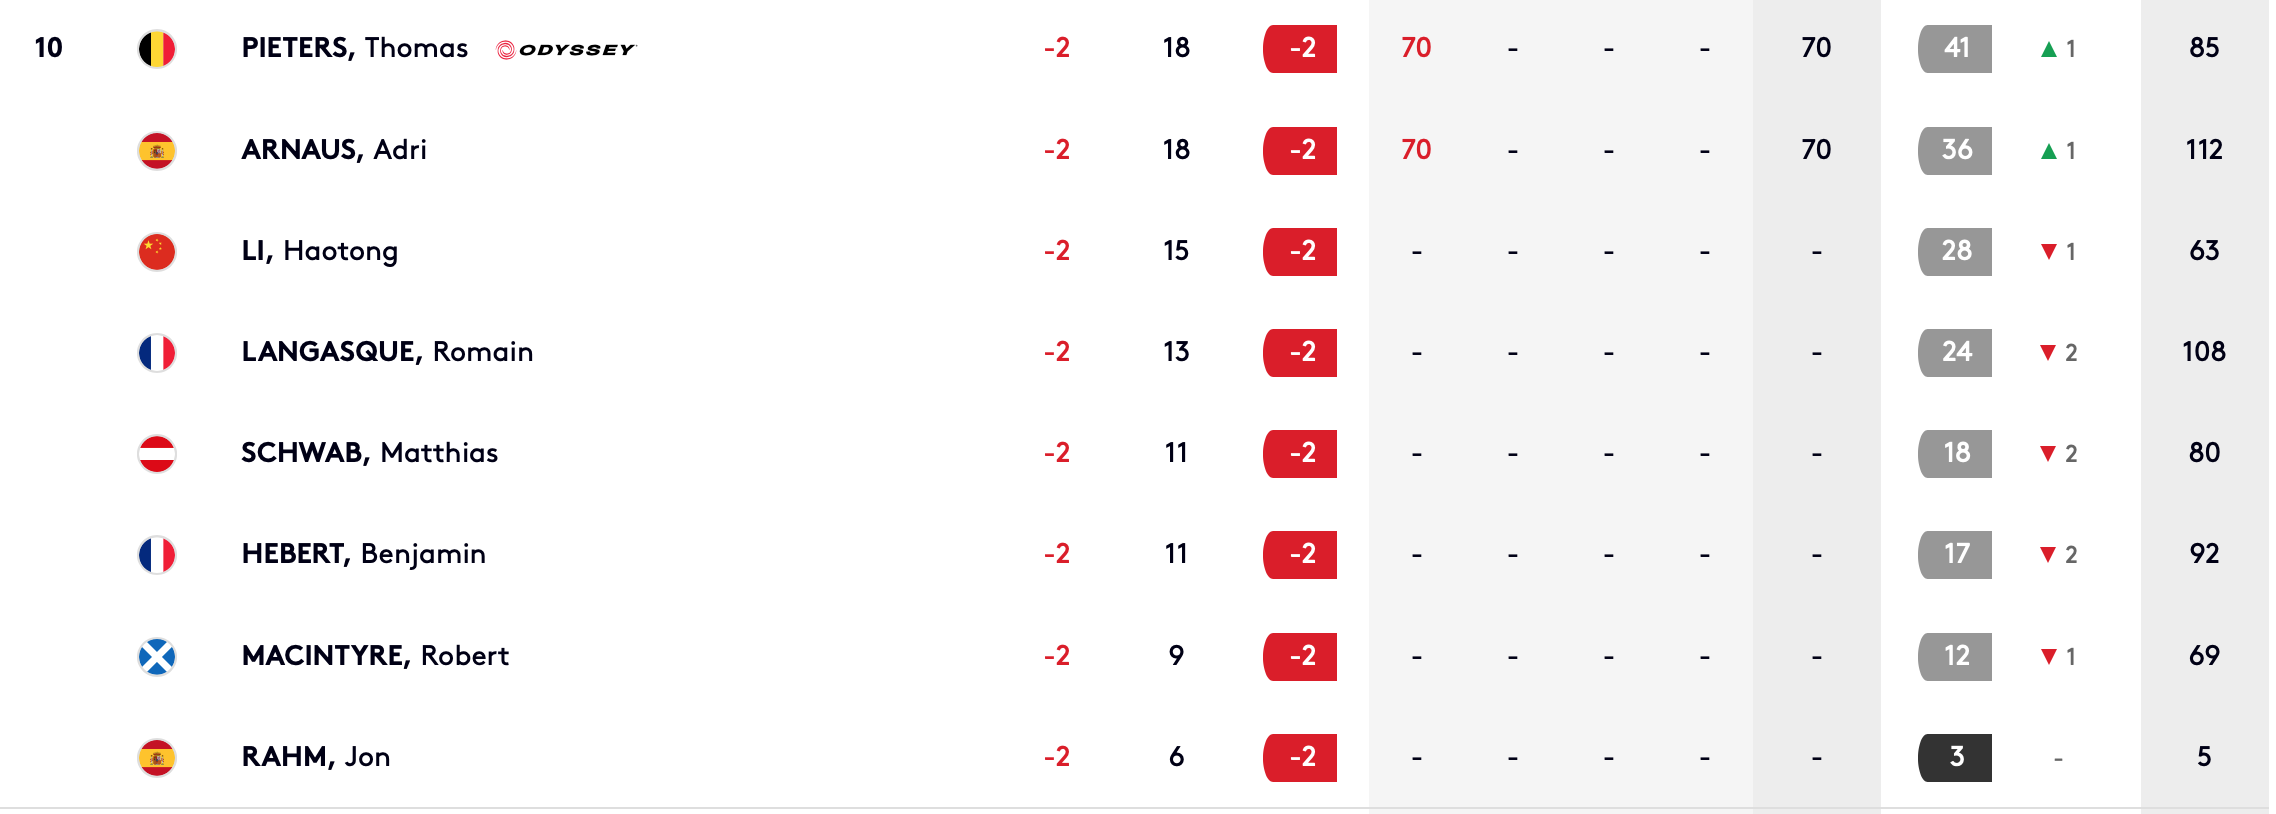The height and width of the screenshot is (814, 2276).
Task: Click the Scotland flag beside MacIntyre
Action: [x=157, y=657]
